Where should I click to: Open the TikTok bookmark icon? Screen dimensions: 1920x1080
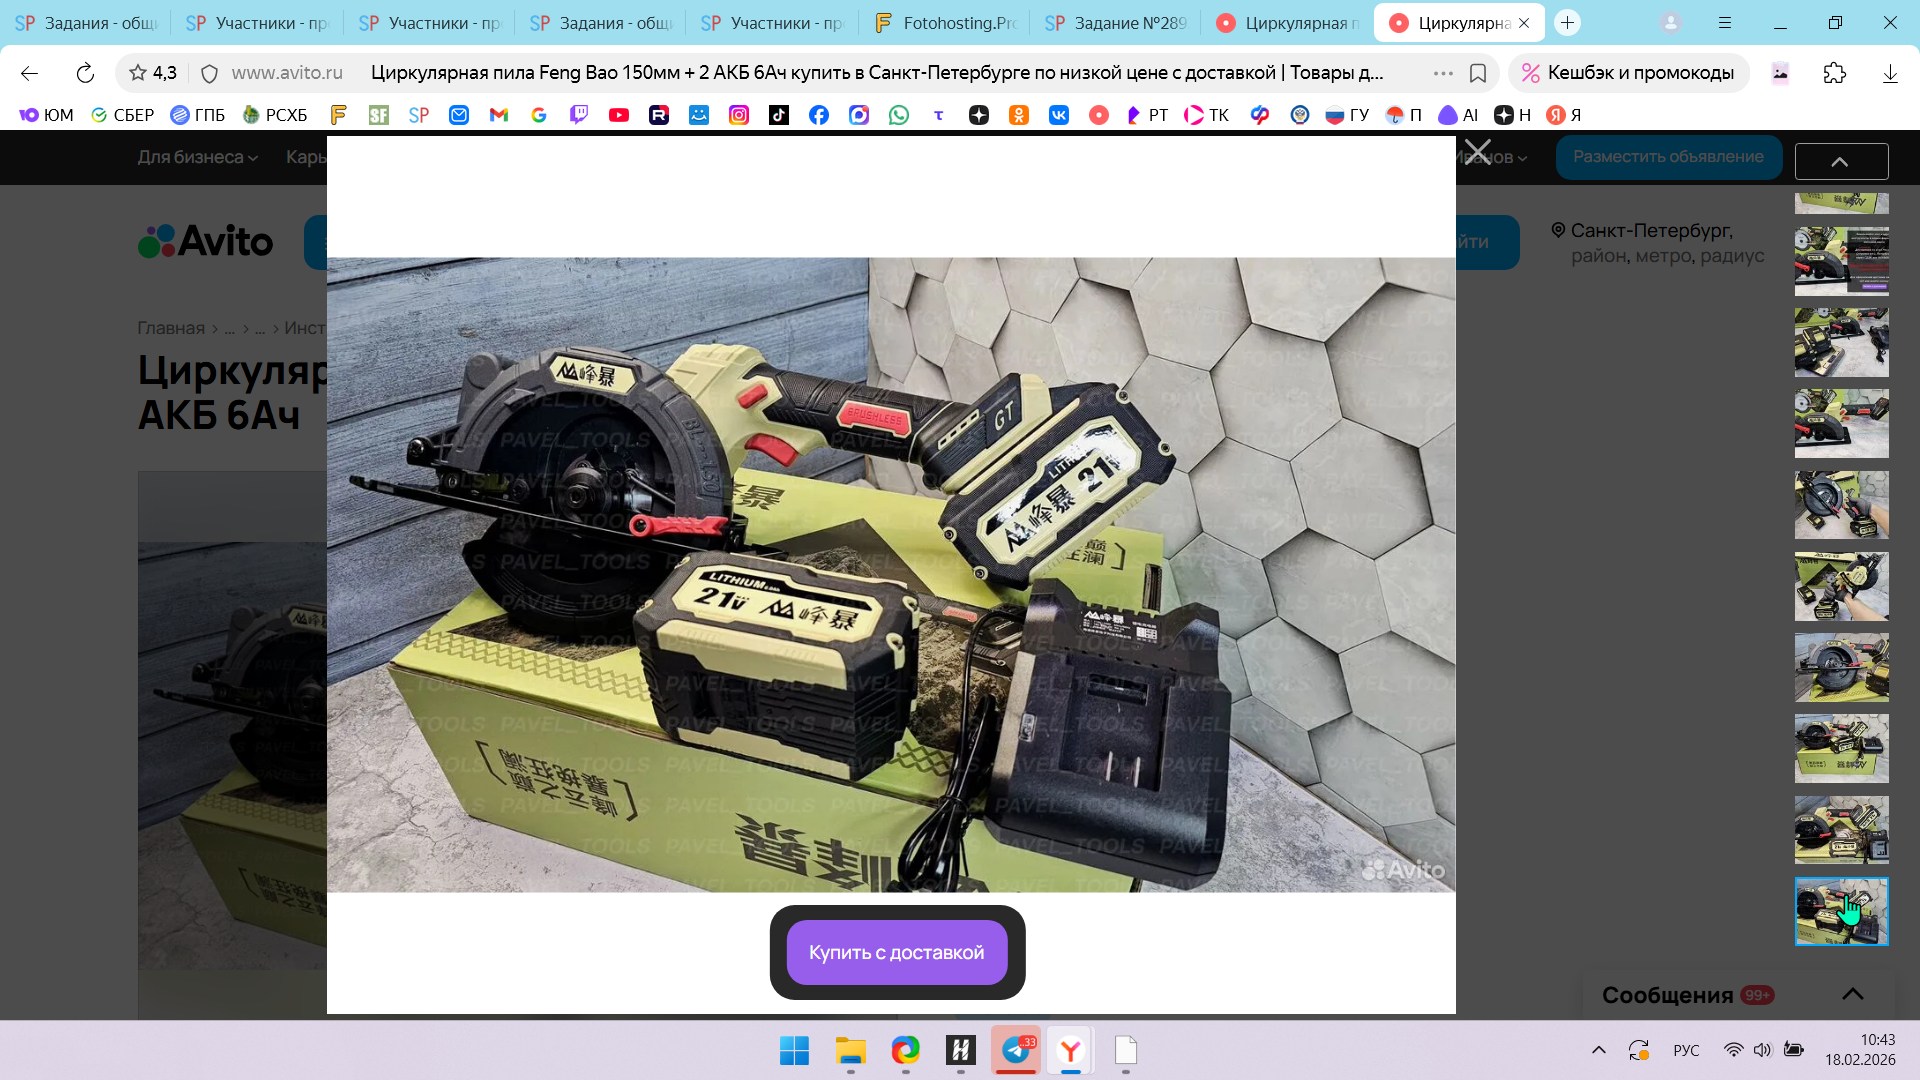point(779,115)
